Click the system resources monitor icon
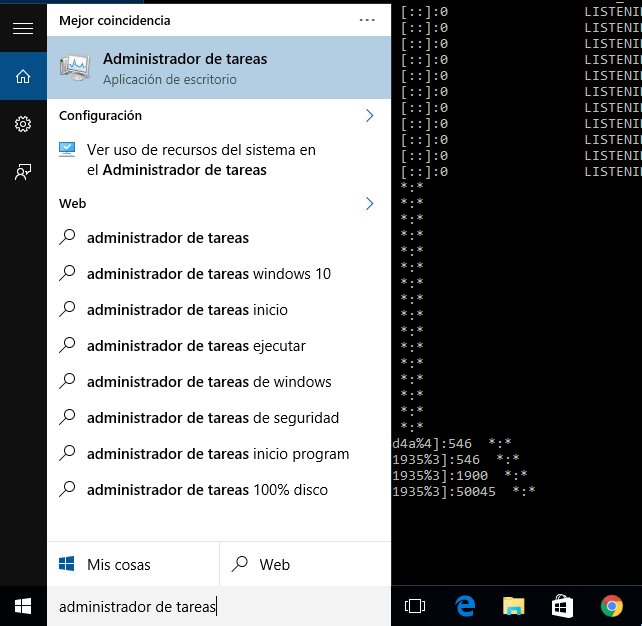This screenshot has width=642, height=626. (67, 149)
